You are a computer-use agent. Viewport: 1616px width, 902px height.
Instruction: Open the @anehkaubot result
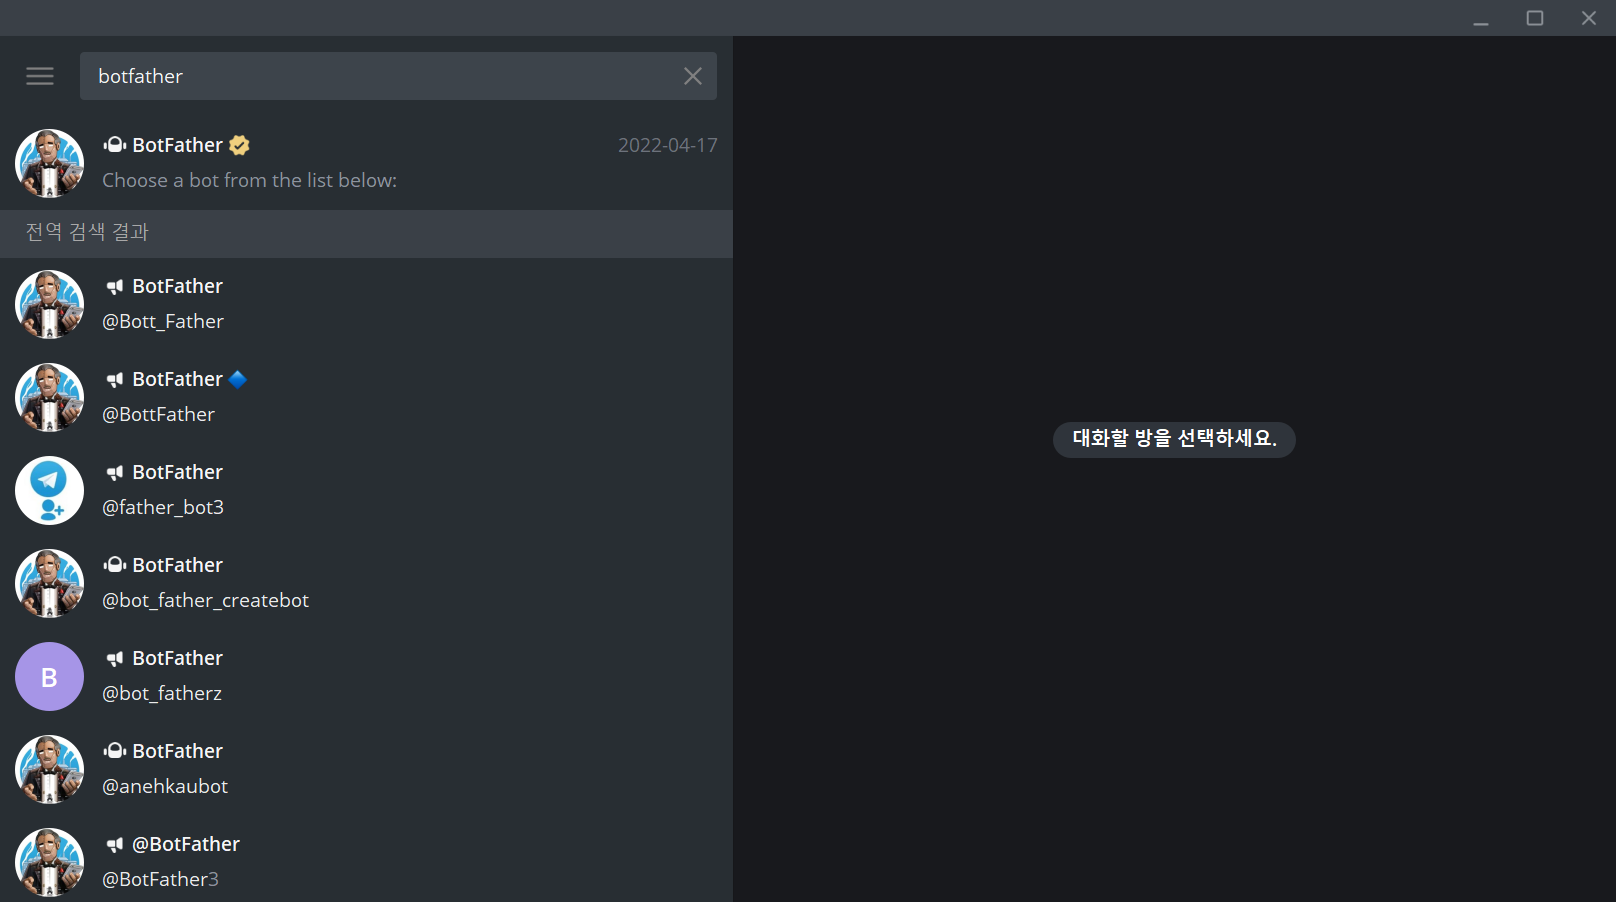pyautogui.click(x=366, y=769)
